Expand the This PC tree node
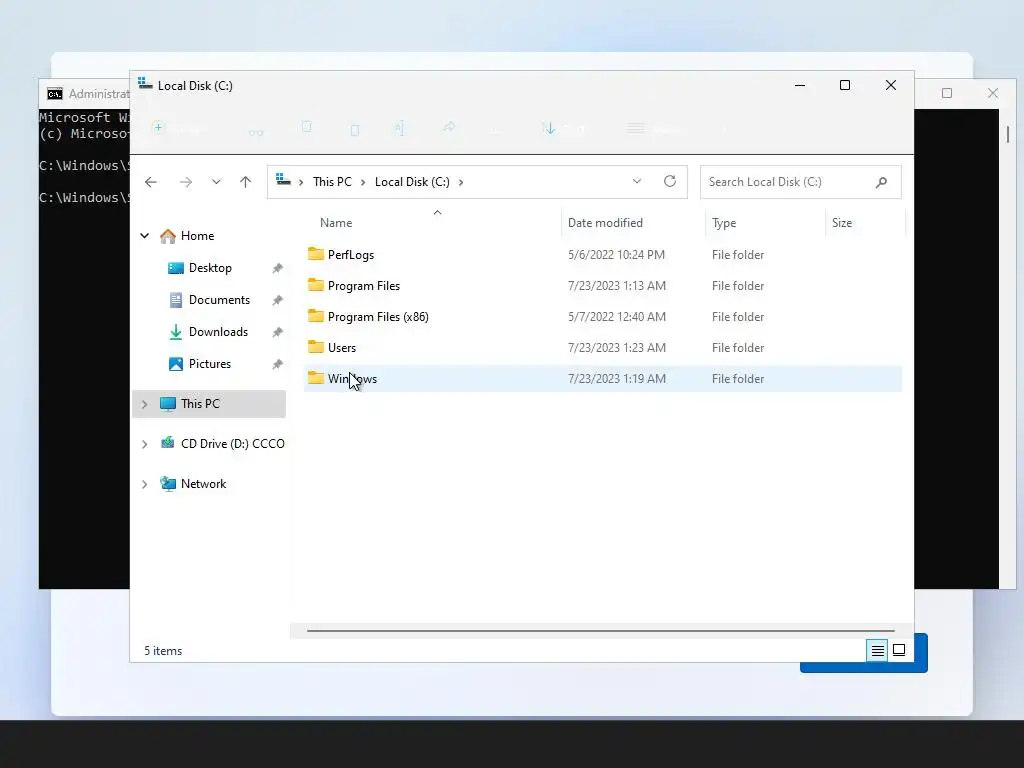The image size is (1024, 768). pos(145,404)
